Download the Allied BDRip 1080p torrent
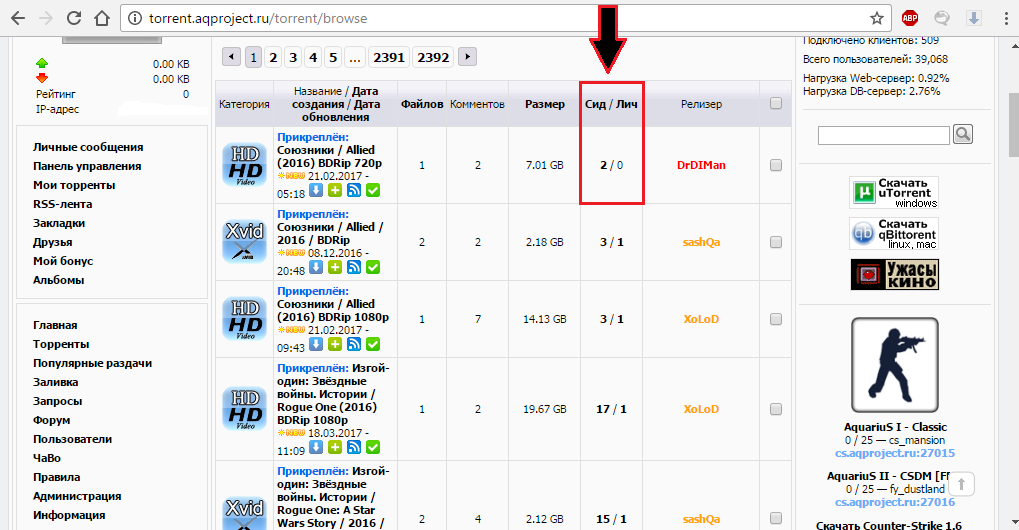The height and width of the screenshot is (530, 1019). pos(316,344)
